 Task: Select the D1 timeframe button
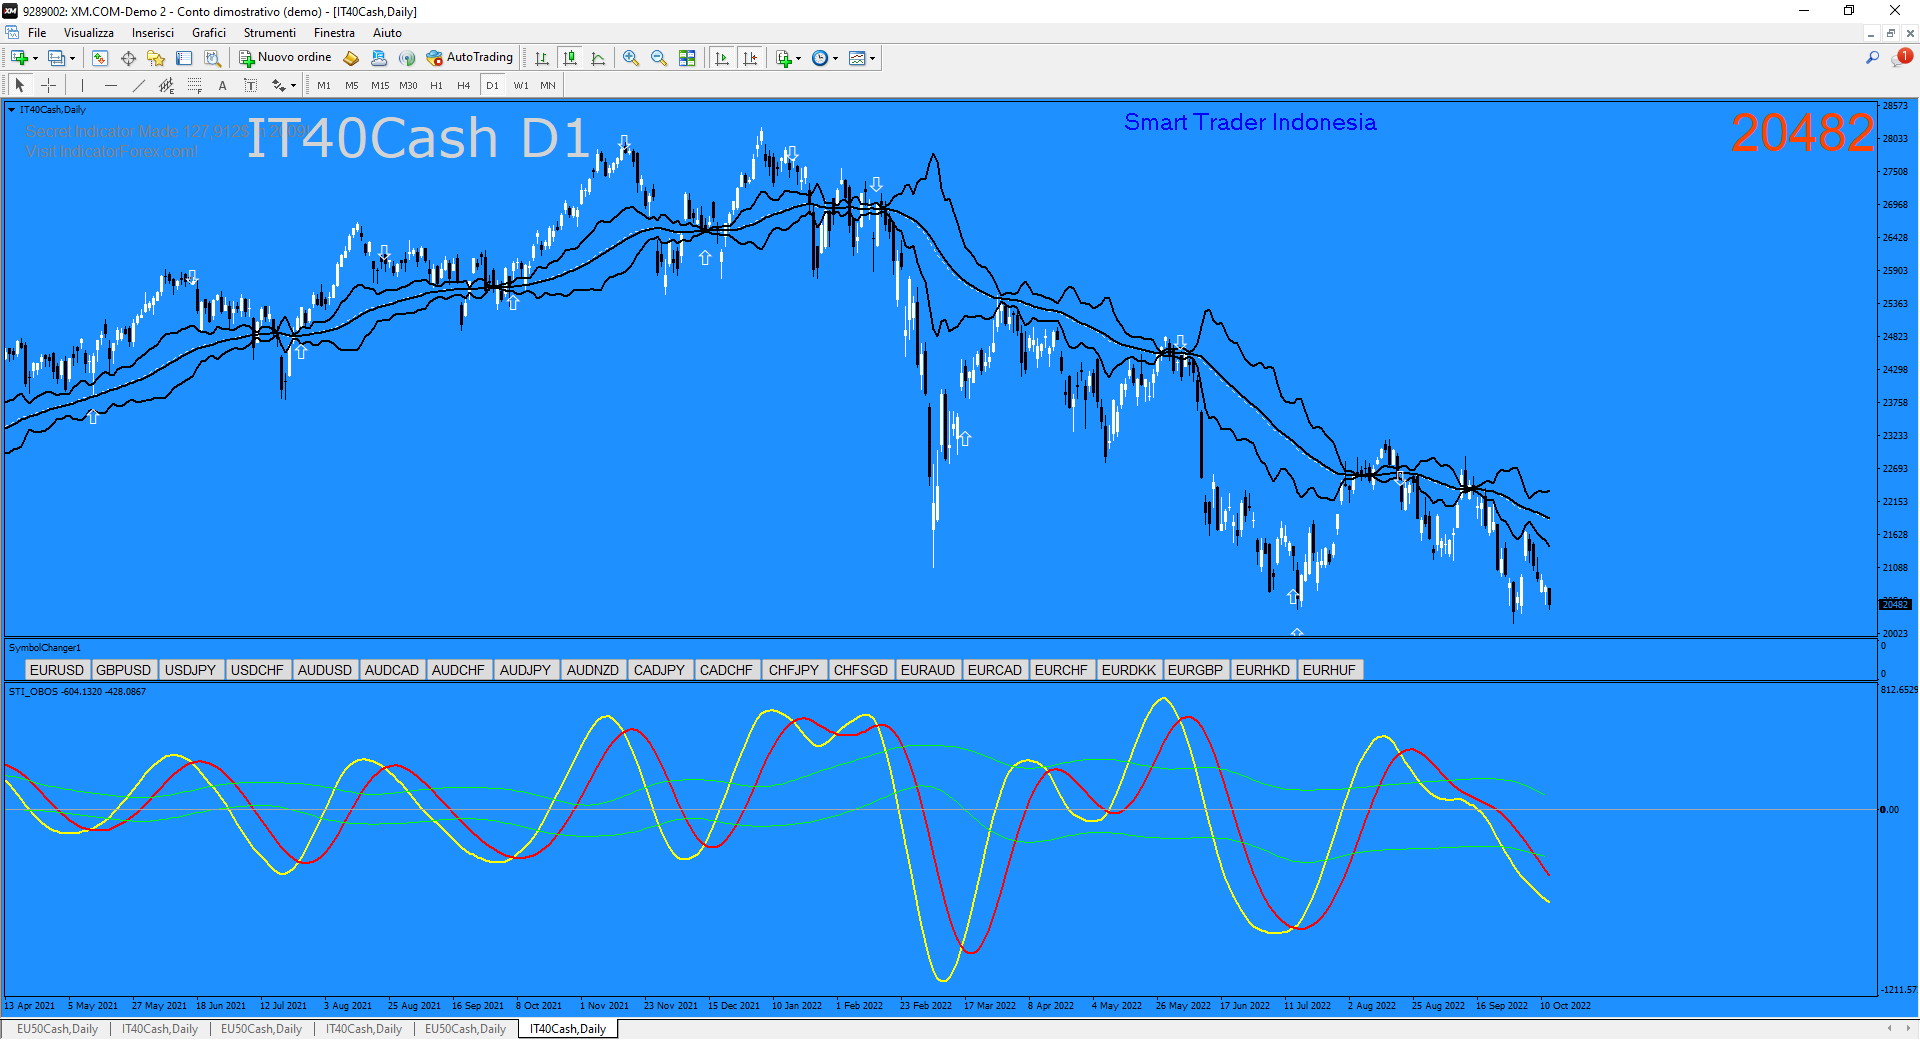pos(492,85)
